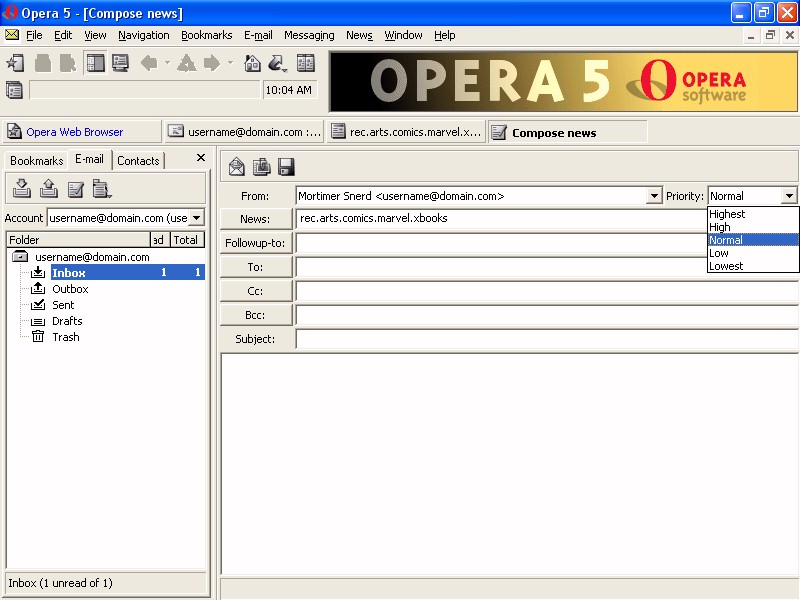
Task: Click the send message envelope icon
Action: click(236, 167)
